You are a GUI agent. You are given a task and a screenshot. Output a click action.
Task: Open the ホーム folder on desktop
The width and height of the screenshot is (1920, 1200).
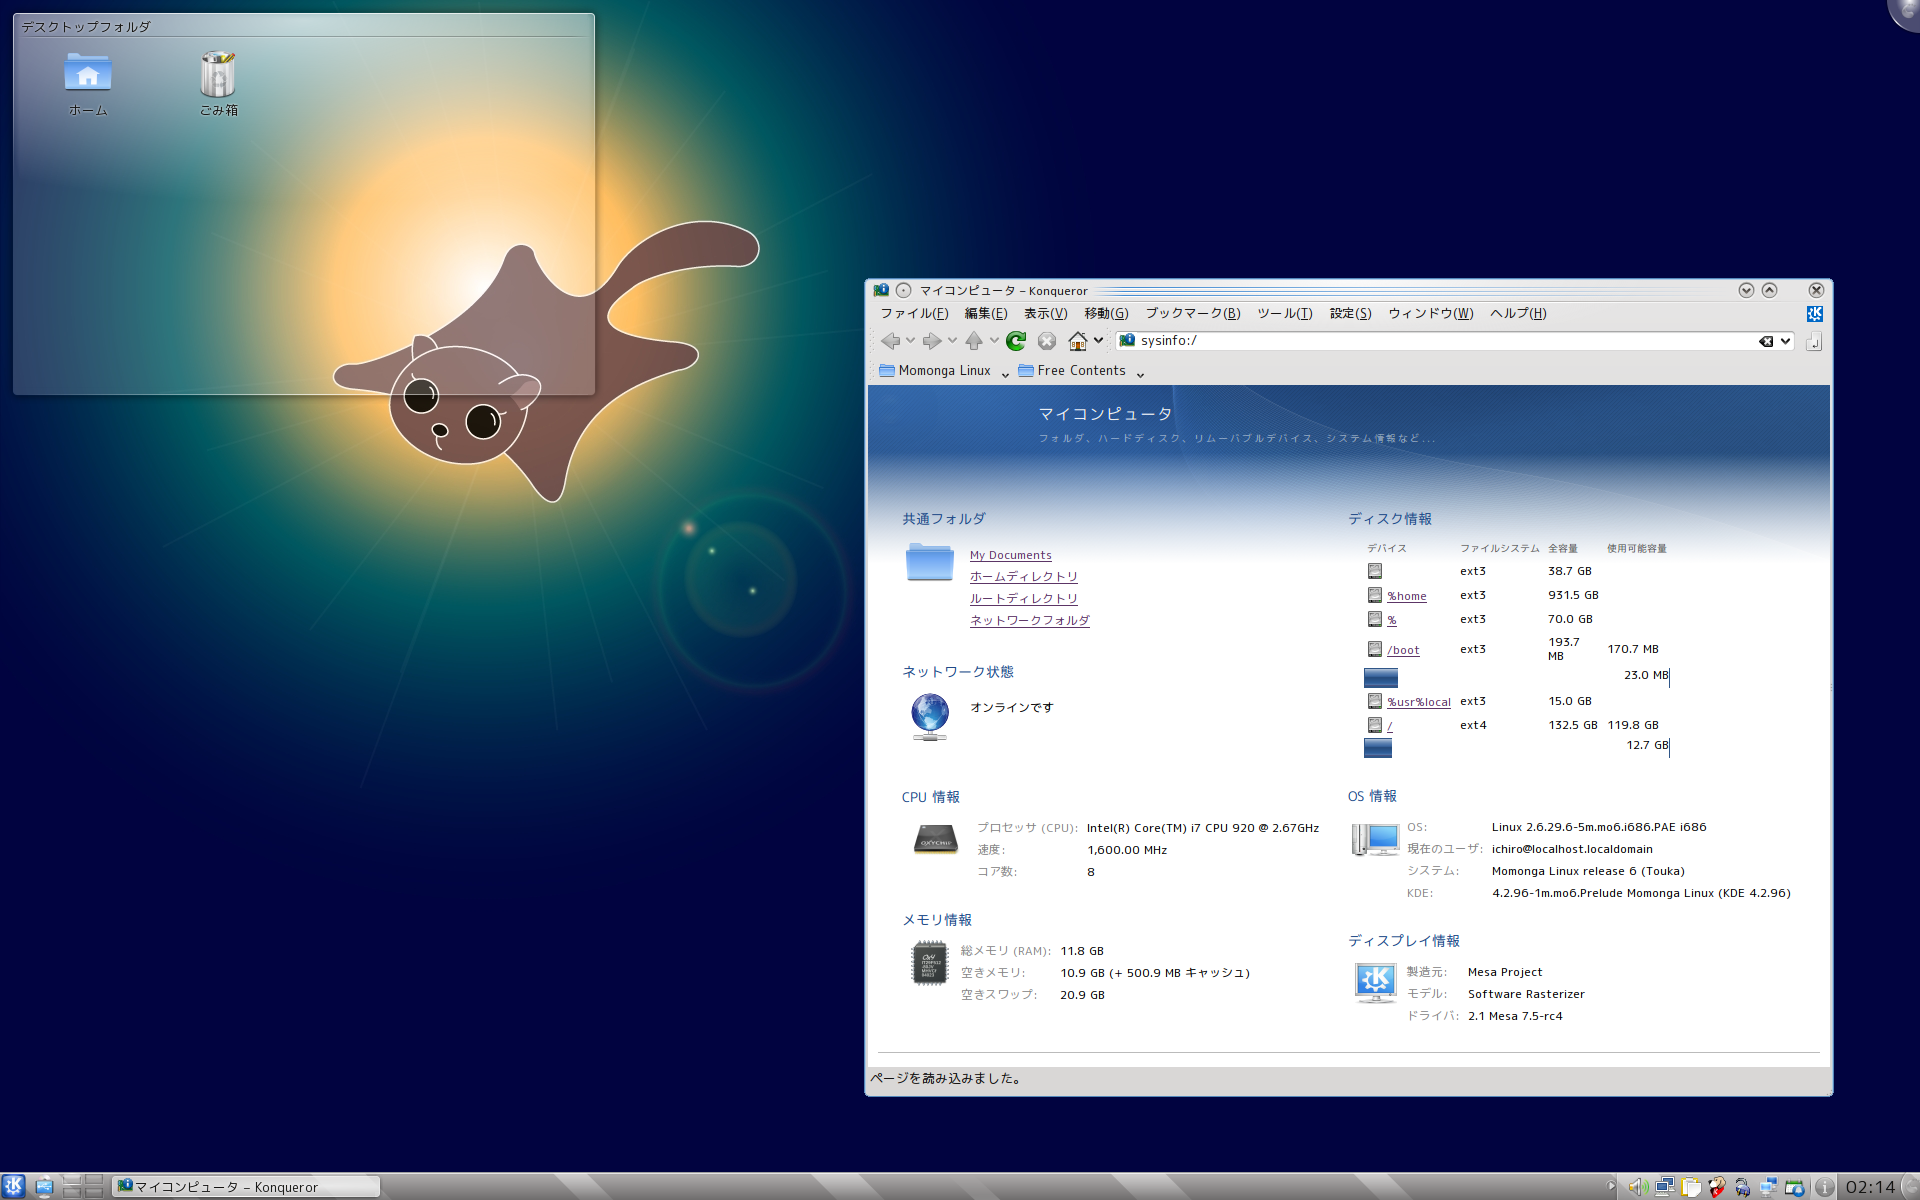88,83
